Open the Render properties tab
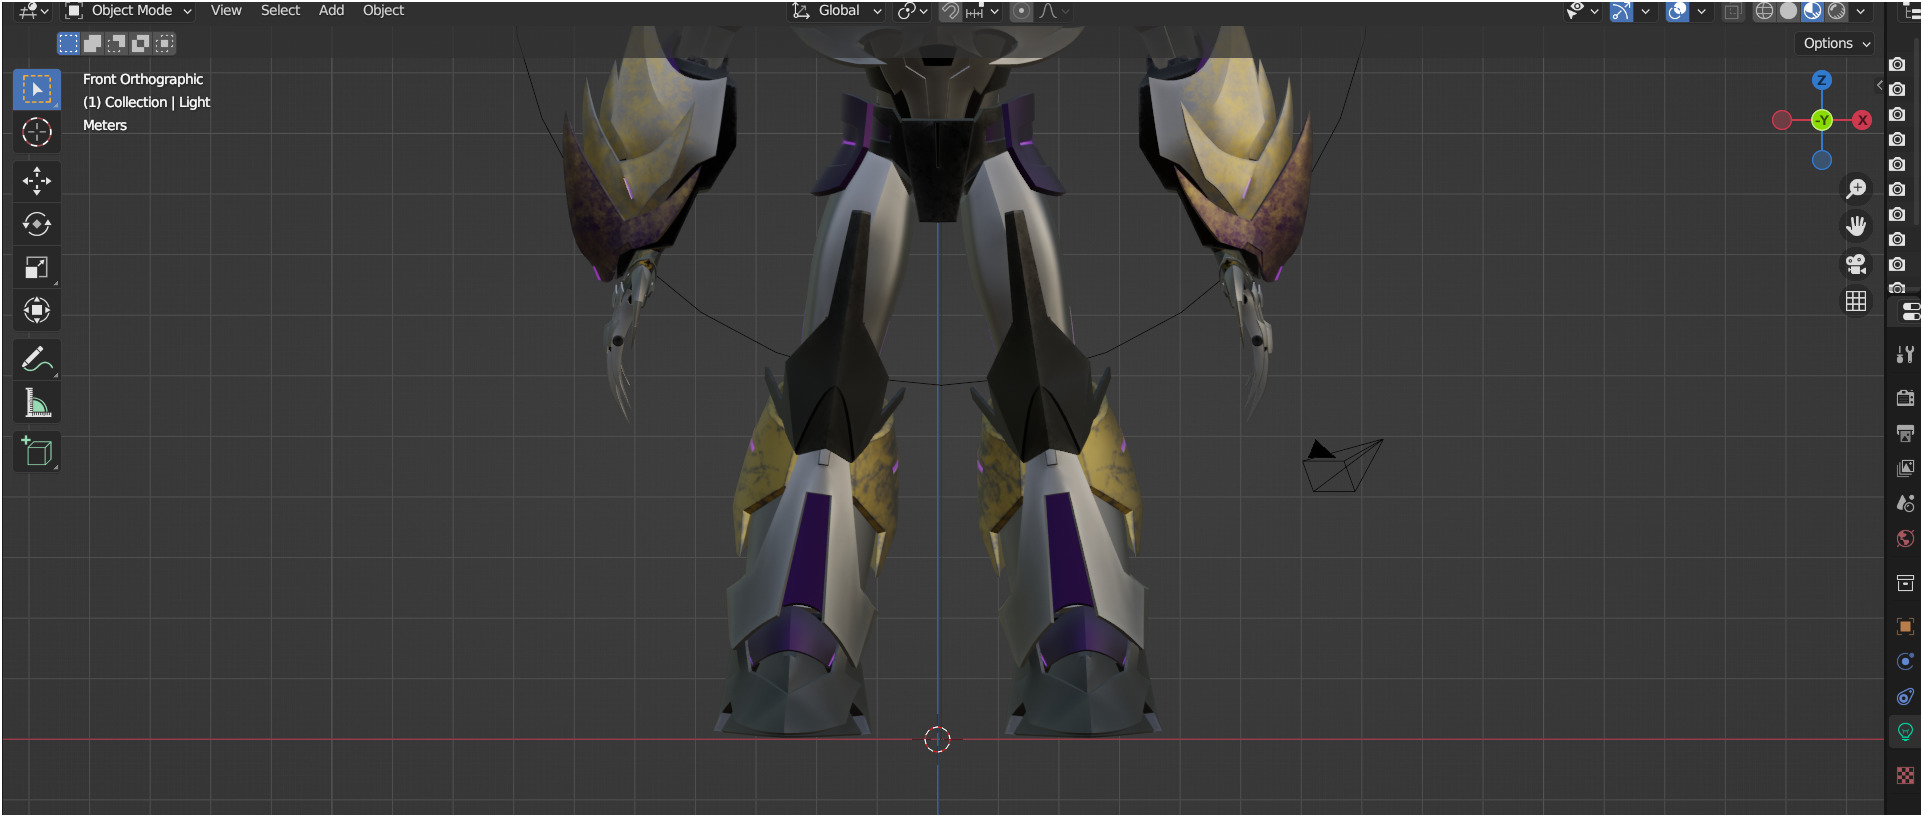The width and height of the screenshot is (1923, 817). click(1905, 398)
